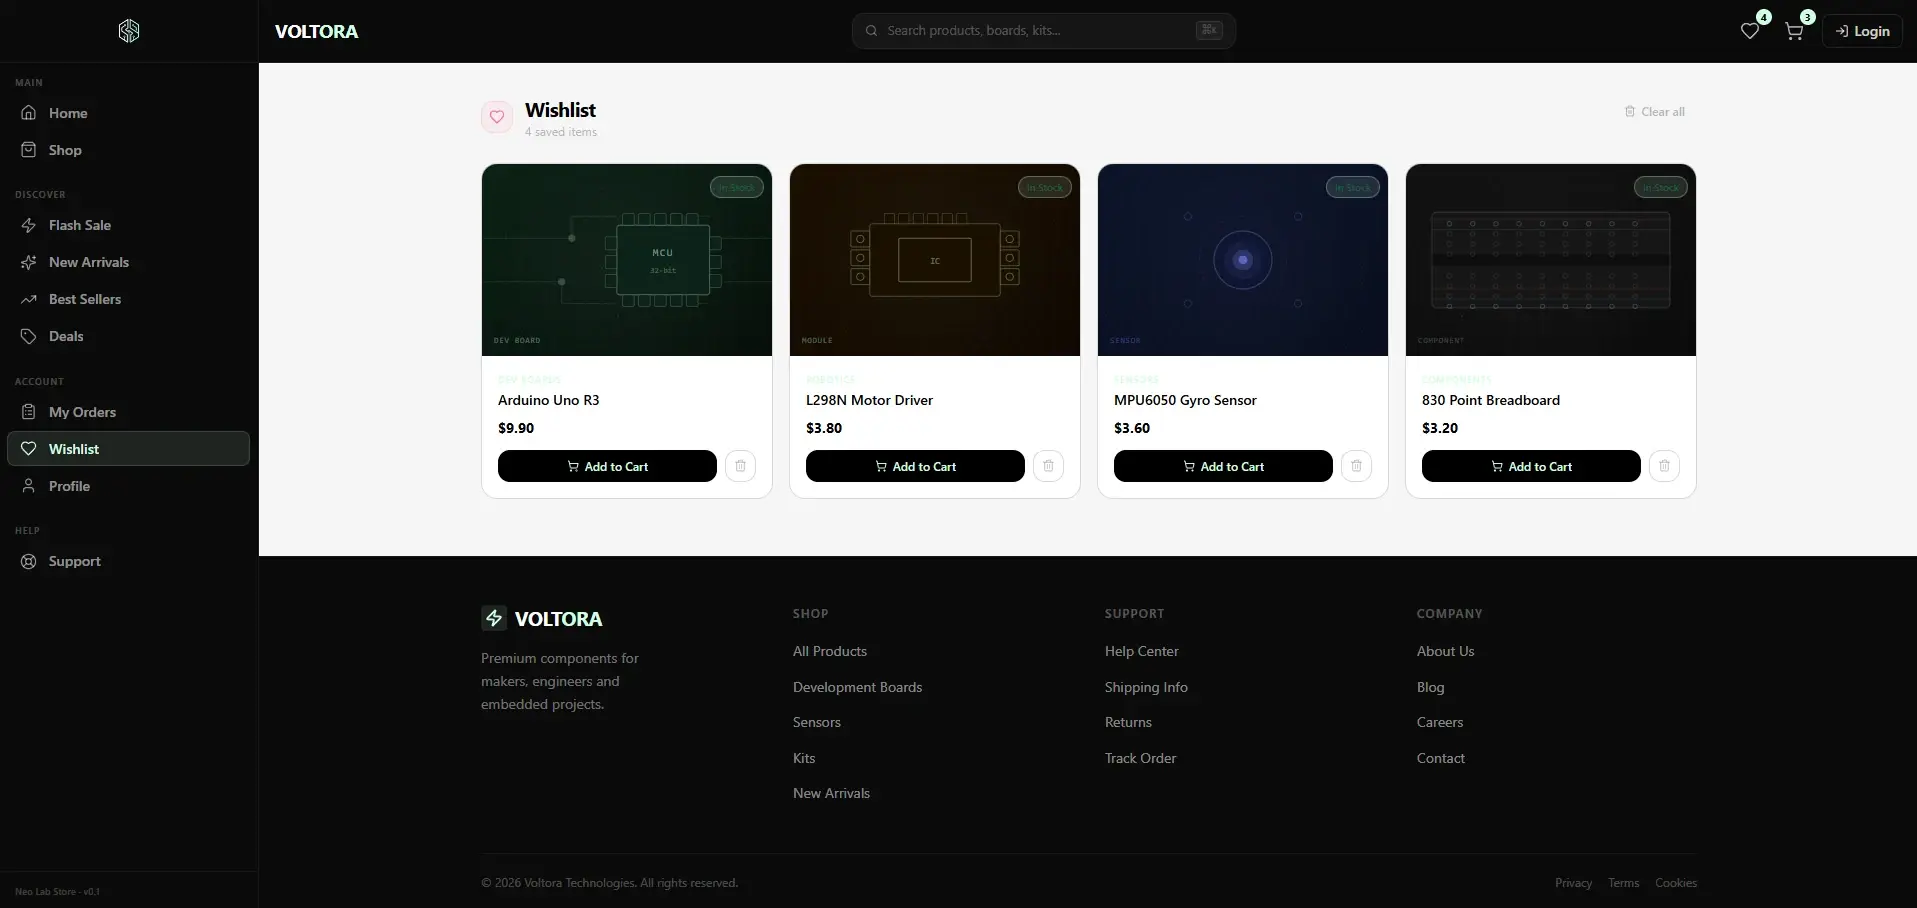
Task: Open Shop in sidebar
Action: [129, 150]
